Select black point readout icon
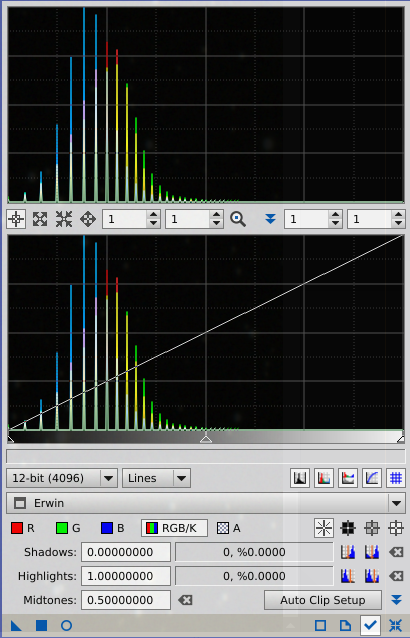 click(x=348, y=528)
